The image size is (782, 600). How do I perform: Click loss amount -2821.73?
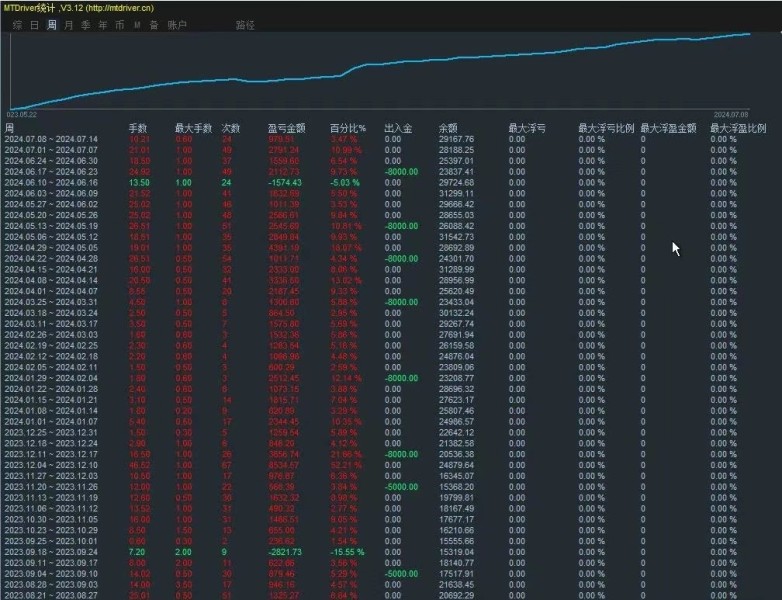click(285, 552)
